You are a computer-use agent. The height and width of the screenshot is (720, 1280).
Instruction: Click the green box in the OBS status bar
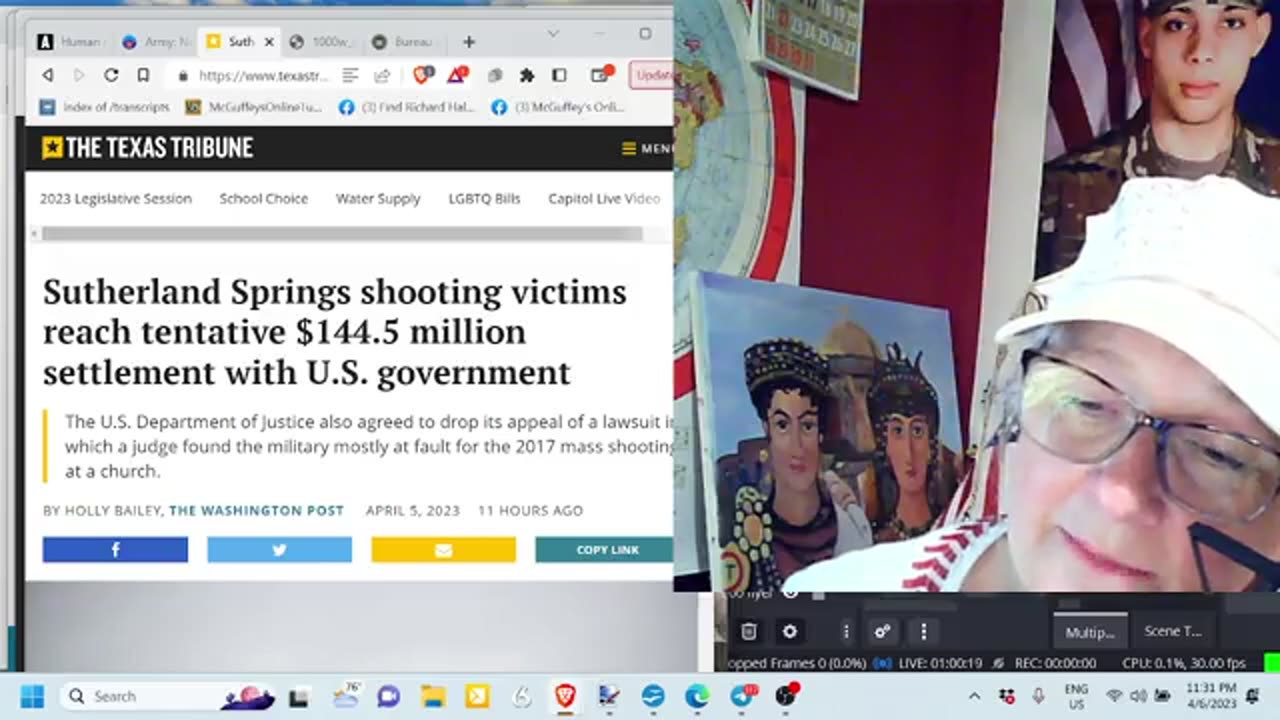click(x=1272, y=663)
